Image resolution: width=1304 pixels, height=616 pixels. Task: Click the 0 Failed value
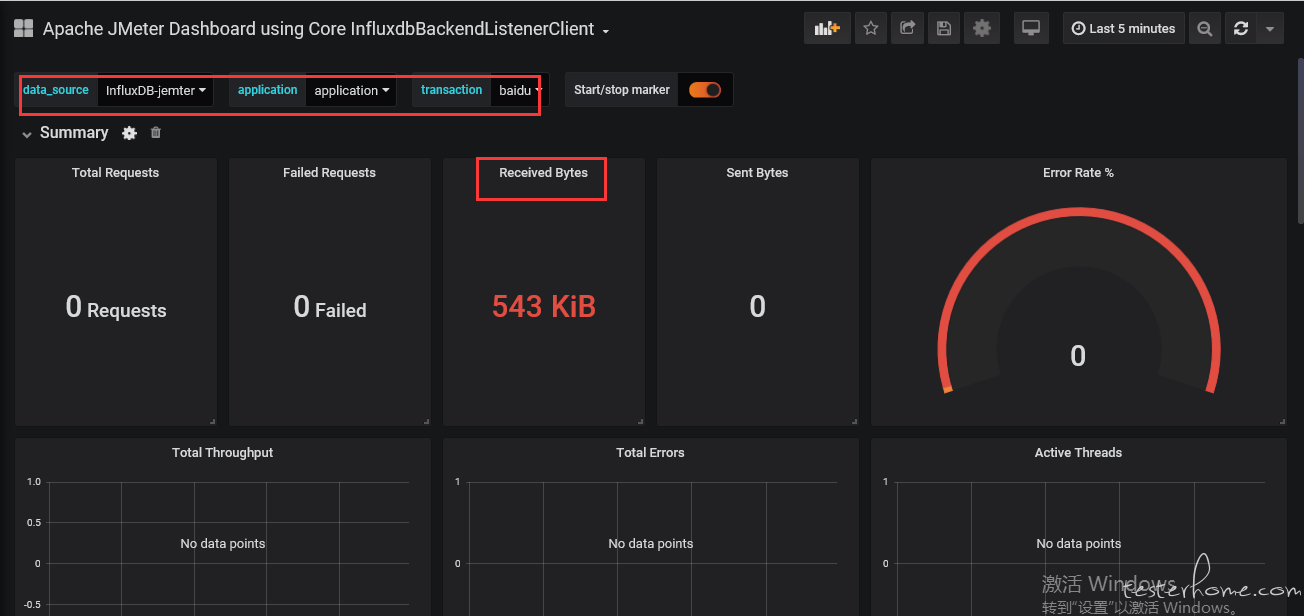(330, 308)
